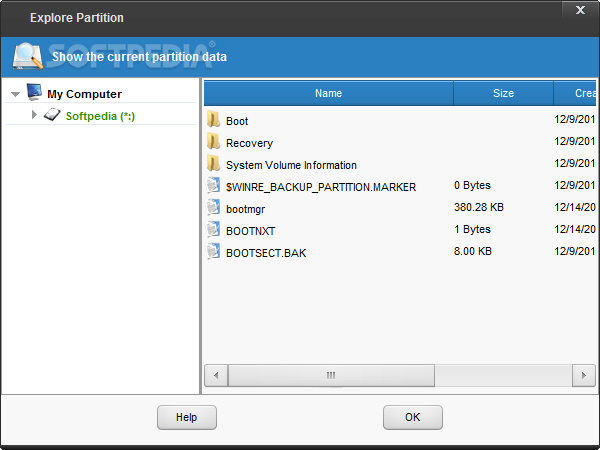The width and height of the screenshot is (600, 450).
Task: Collapse the My Computer tree node
Action: pos(15,94)
